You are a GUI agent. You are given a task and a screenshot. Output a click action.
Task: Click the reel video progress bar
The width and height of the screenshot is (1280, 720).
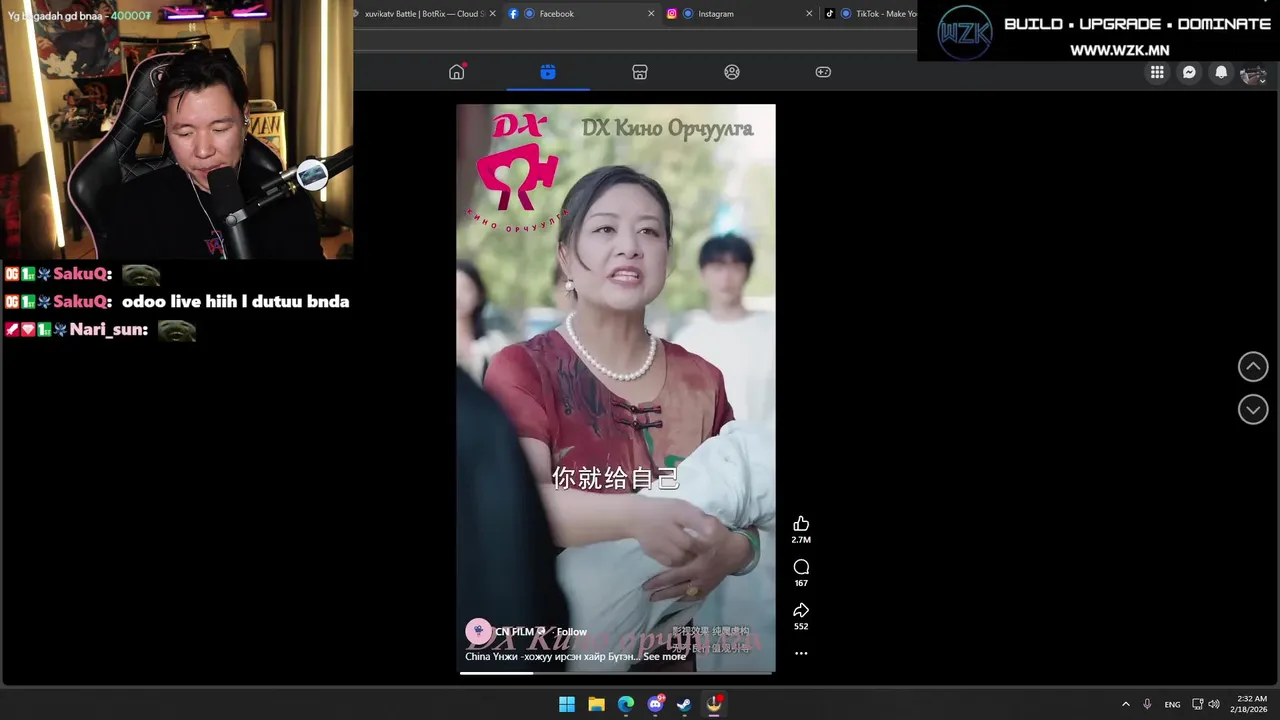(616, 673)
